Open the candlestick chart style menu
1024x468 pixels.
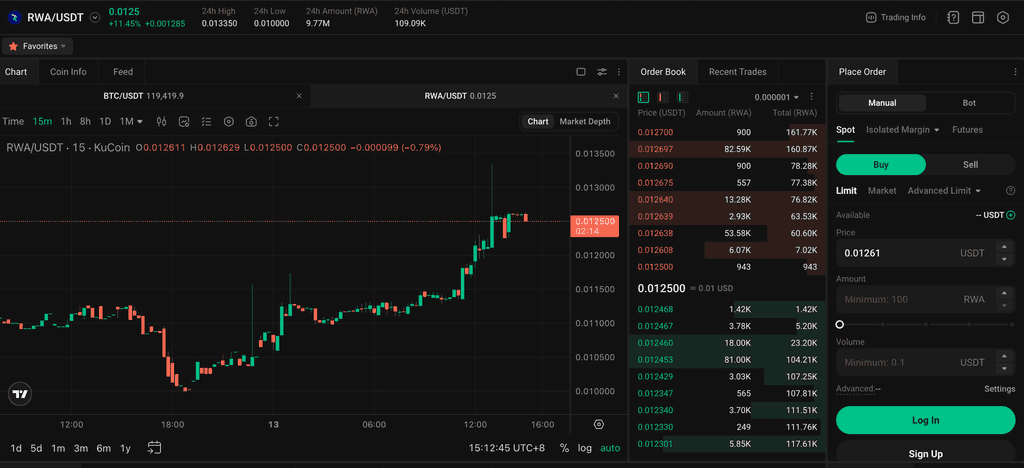click(x=162, y=121)
